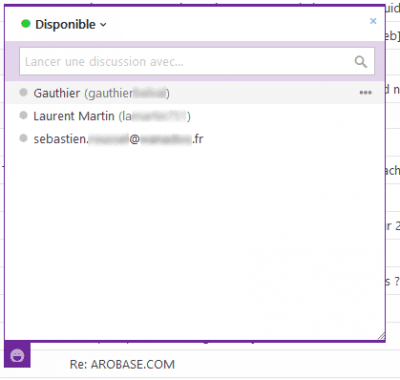
Task: Open the Disponible status dropdown
Action: (70, 24)
